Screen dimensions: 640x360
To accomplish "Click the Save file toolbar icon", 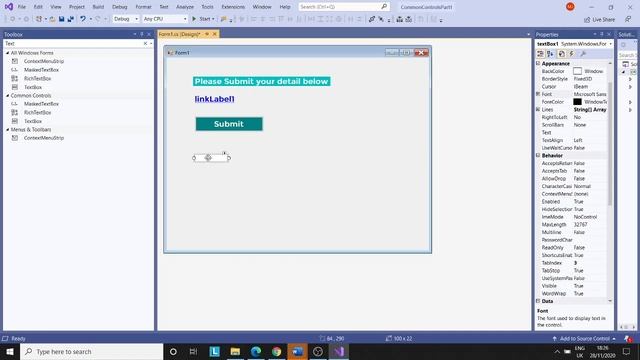I will (x=61, y=19).
